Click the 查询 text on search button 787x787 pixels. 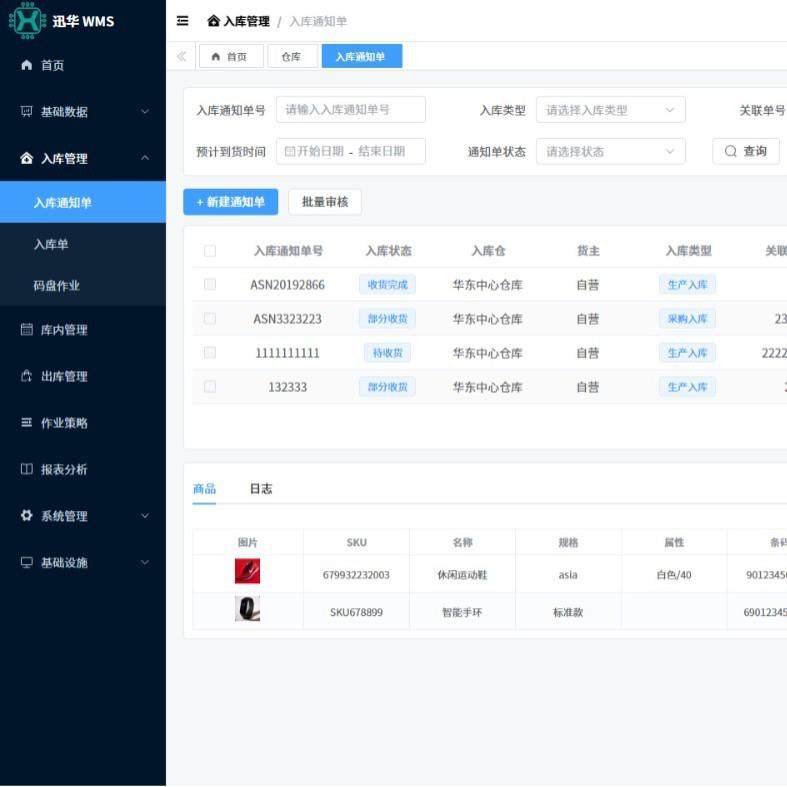tap(755, 151)
